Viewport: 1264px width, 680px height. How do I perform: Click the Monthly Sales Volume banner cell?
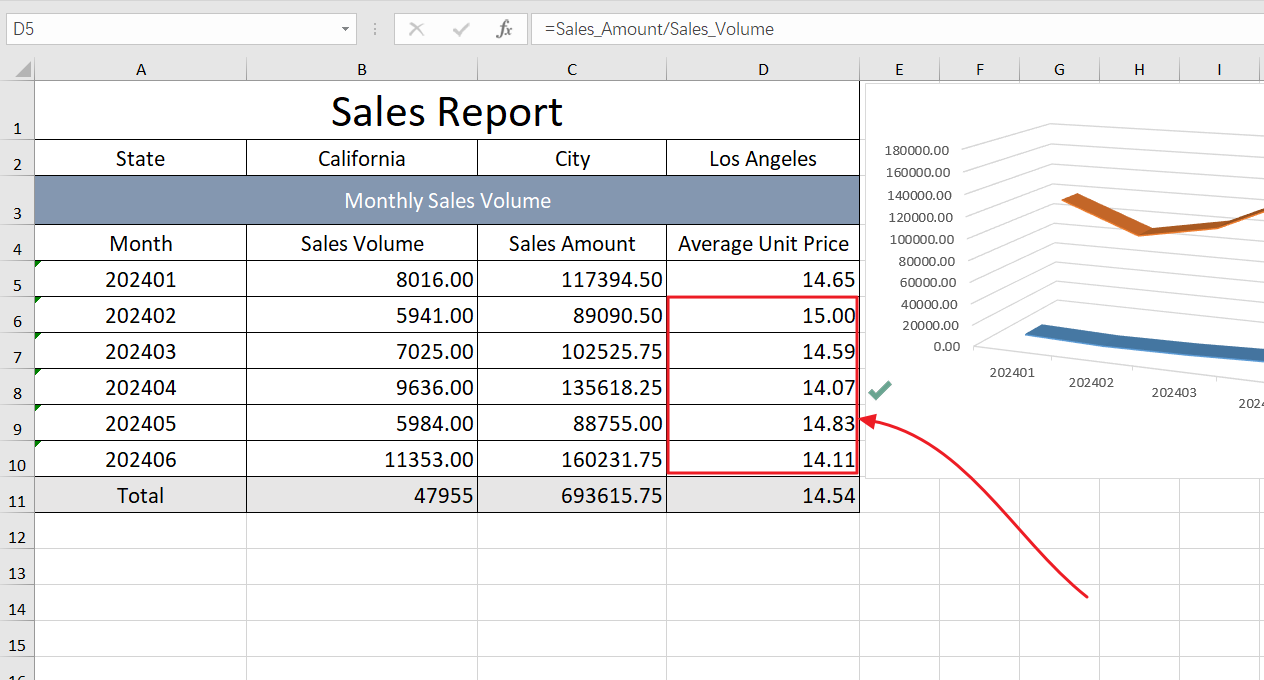point(446,201)
